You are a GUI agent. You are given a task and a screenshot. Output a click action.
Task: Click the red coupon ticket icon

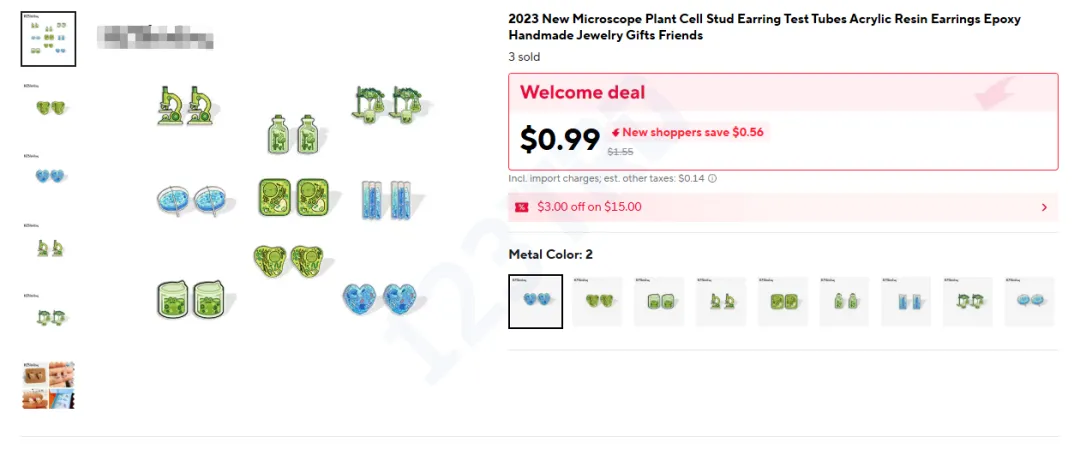(x=521, y=207)
